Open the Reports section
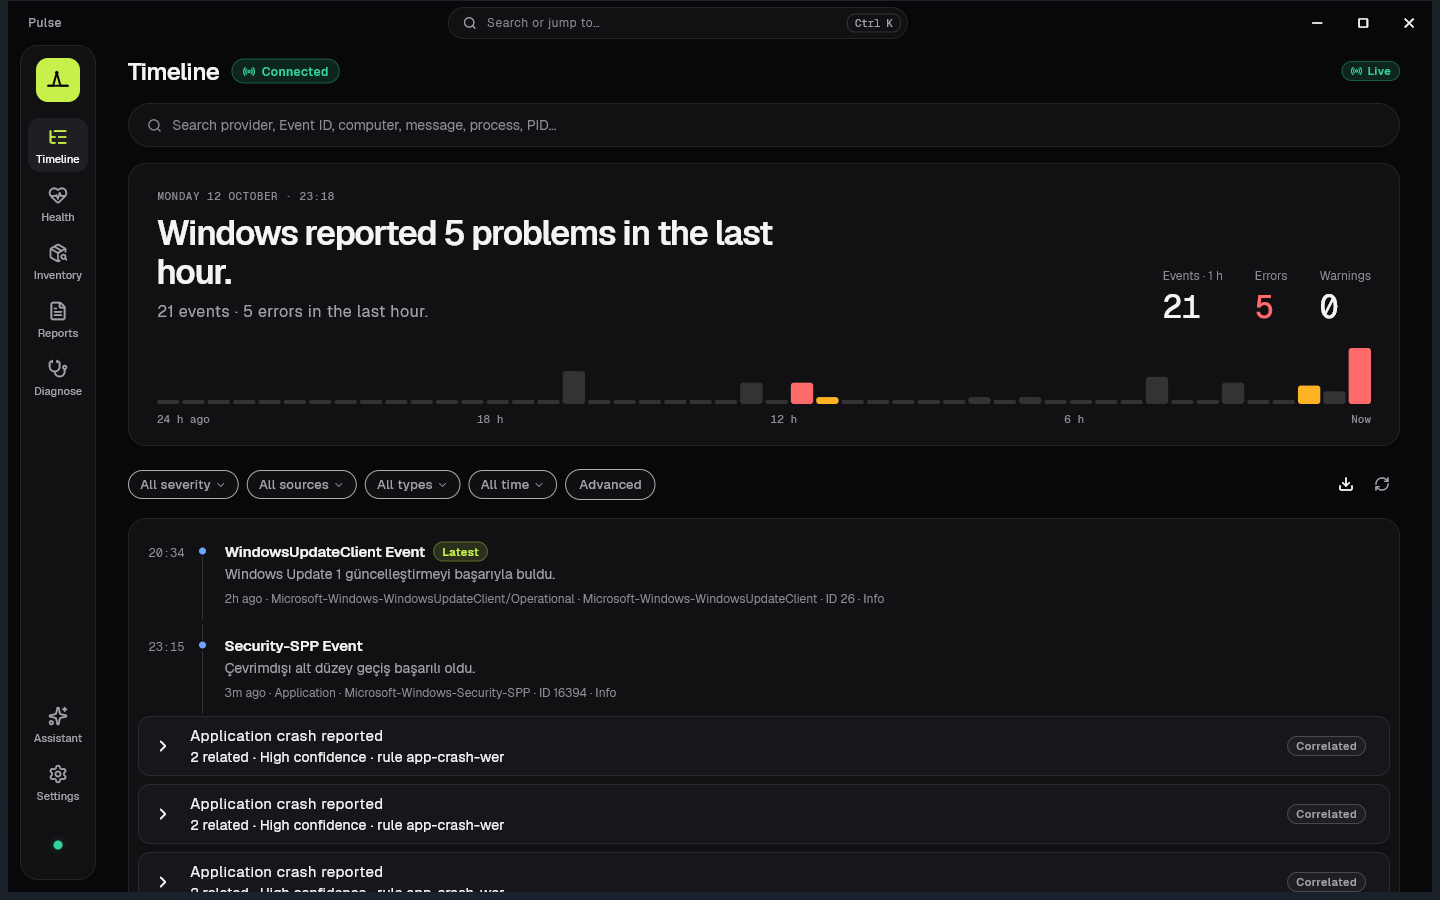 tap(58, 320)
